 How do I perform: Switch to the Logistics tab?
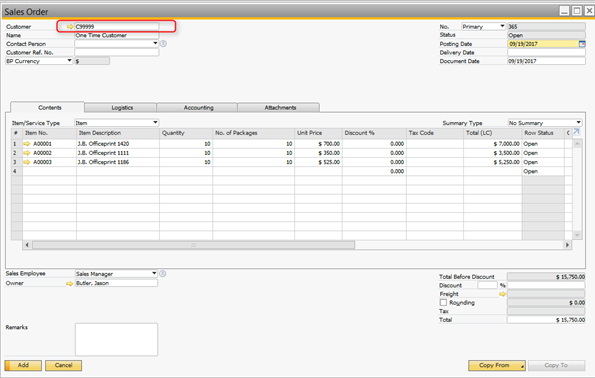(121, 108)
